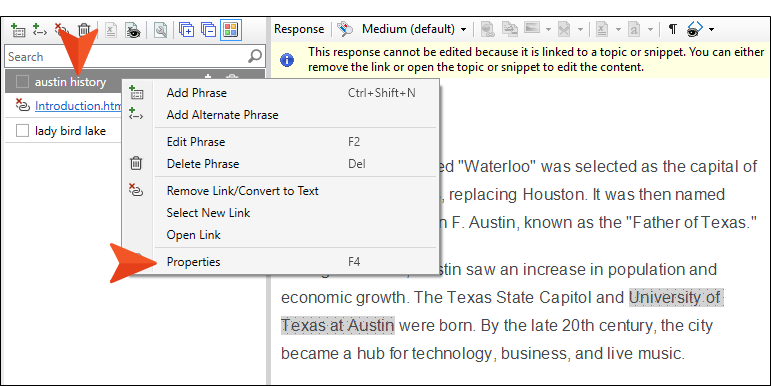This screenshot has width=771, height=386.
Task: Click the magnifier icon in Search box
Action: point(255,56)
